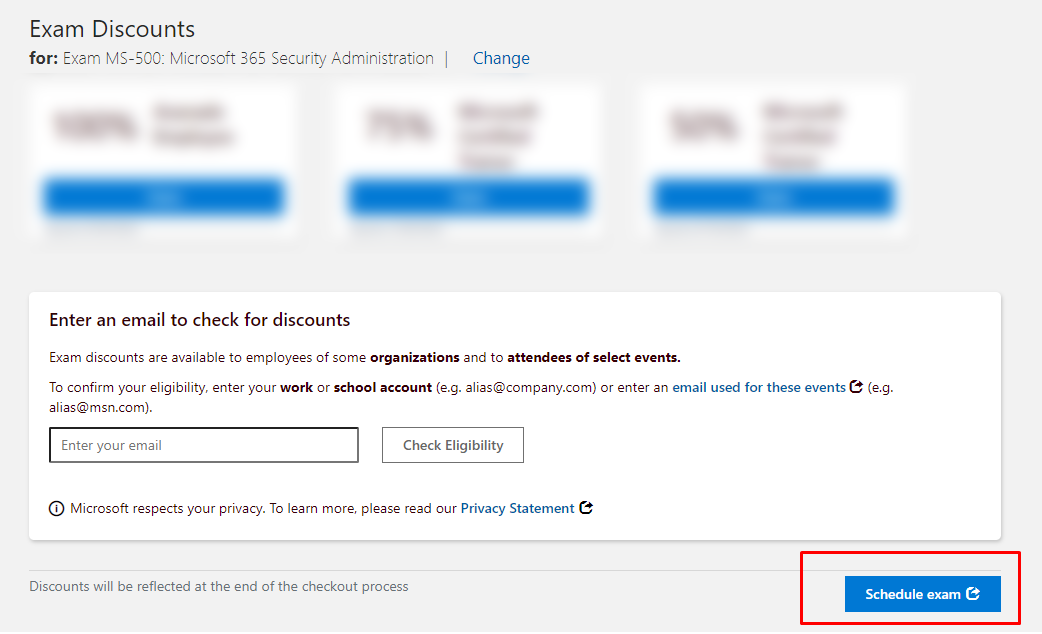The image size is (1042, 634).
Task: Click the info icon before privacy notice
Action: click(x=57, y=509)
